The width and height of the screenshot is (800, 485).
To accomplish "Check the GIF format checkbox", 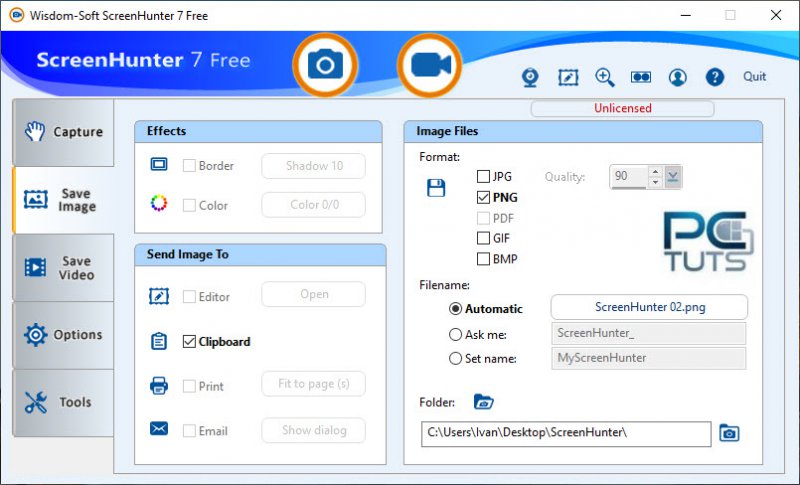I will (x=483, y=238).
